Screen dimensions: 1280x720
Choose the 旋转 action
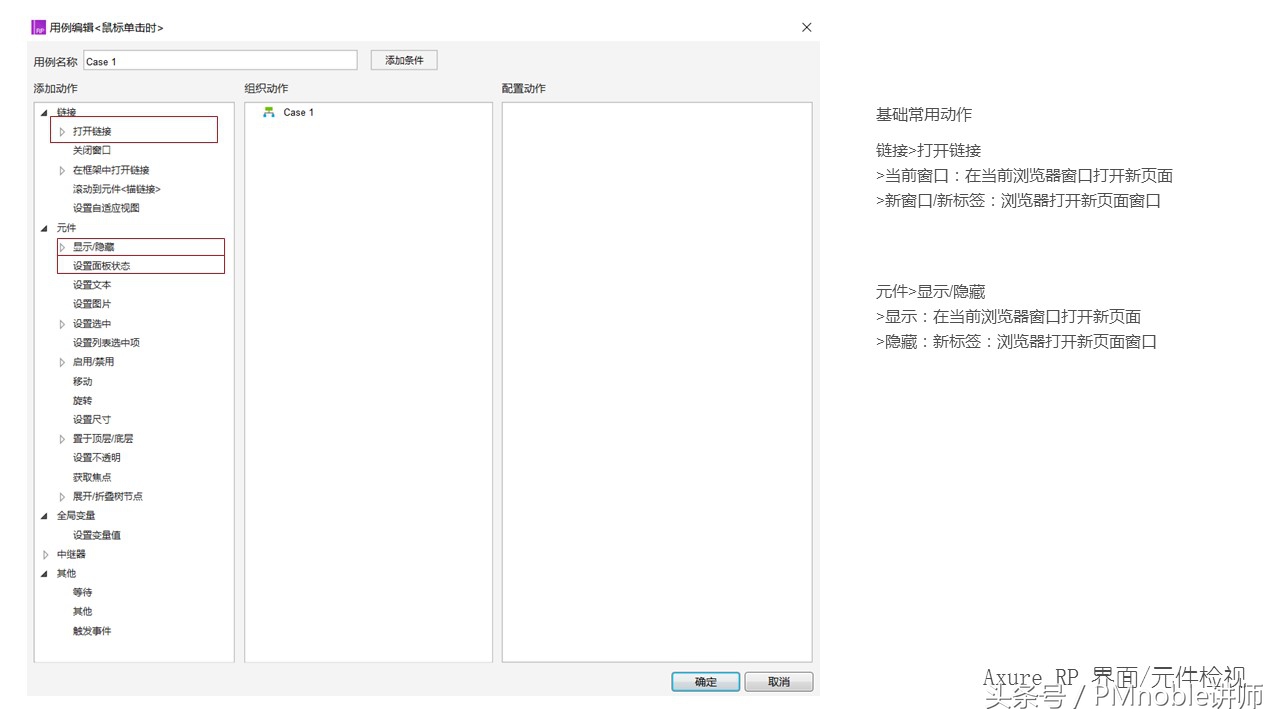coord(82,399)
